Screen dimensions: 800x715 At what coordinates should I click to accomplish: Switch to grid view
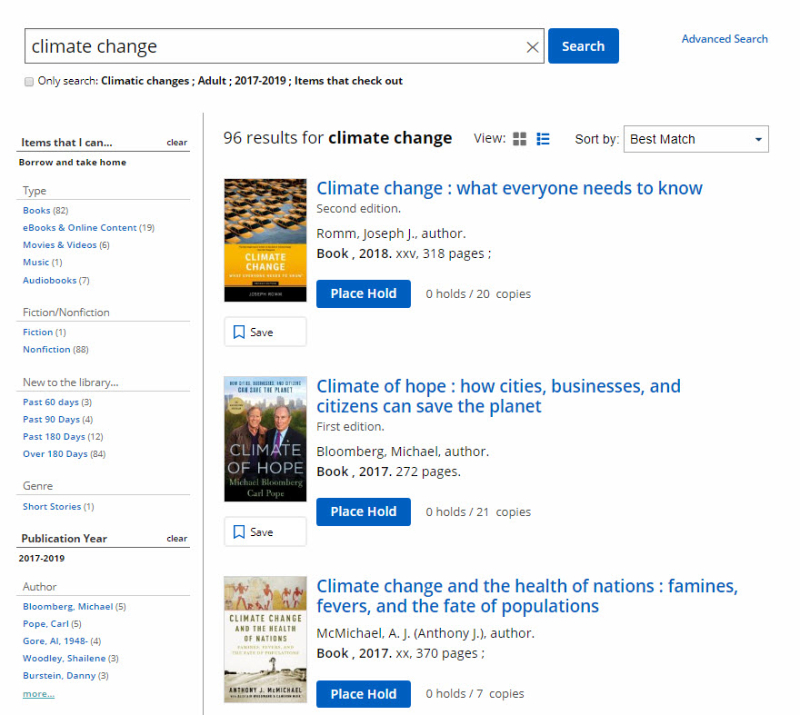pyautogui.click(x=519, y=138)
